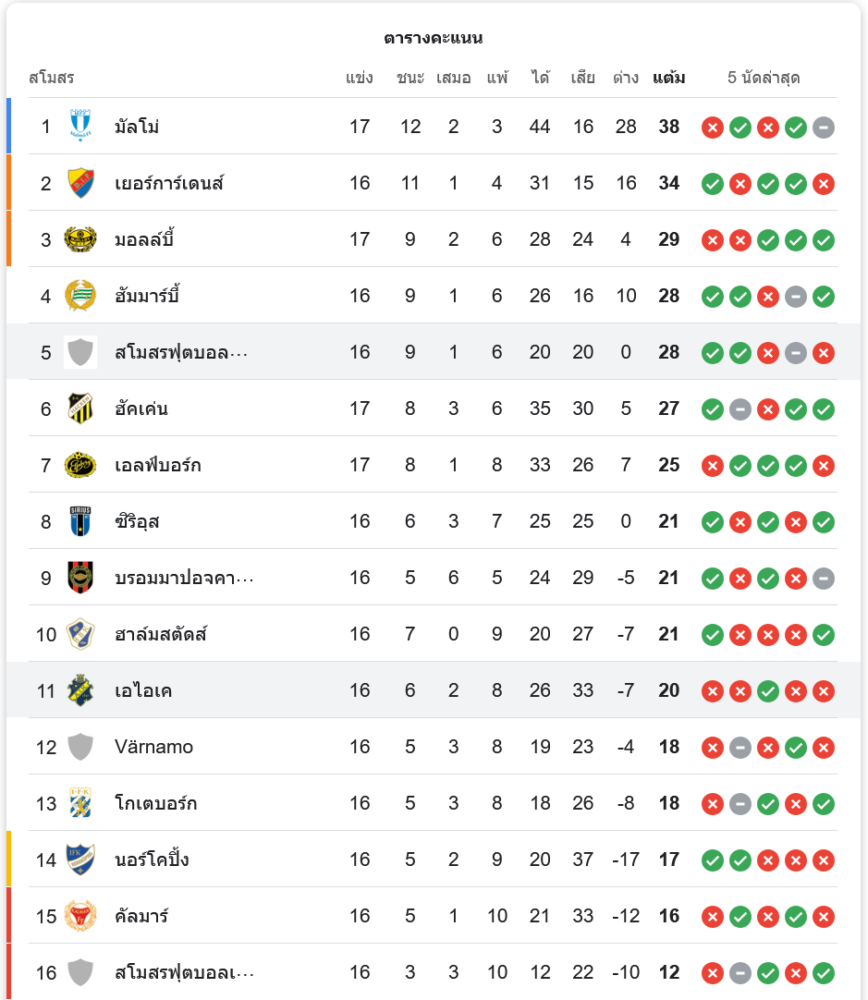
Task: Click the แต้ม points column header
Action: (668, 78)
